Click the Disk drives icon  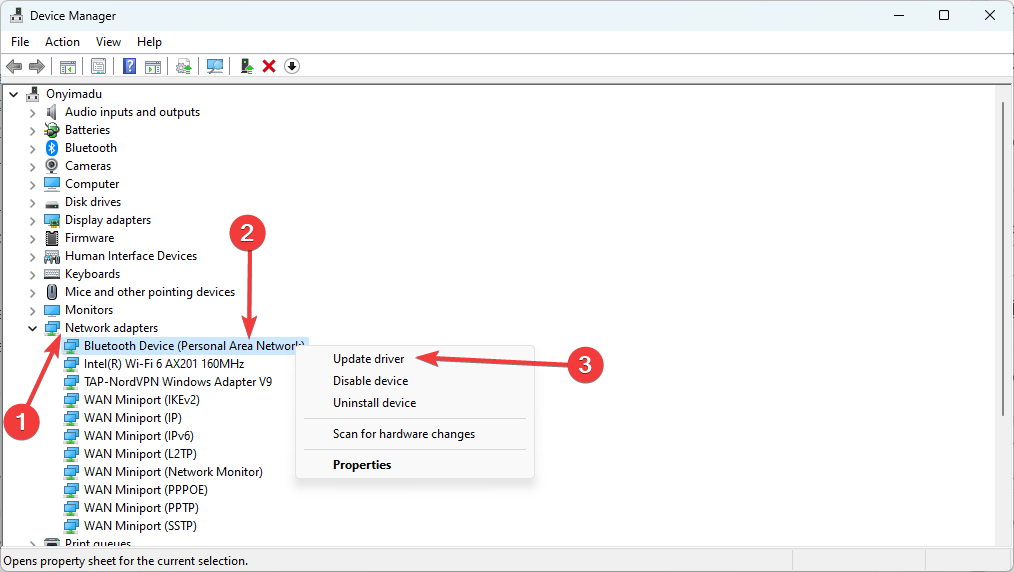52,203
